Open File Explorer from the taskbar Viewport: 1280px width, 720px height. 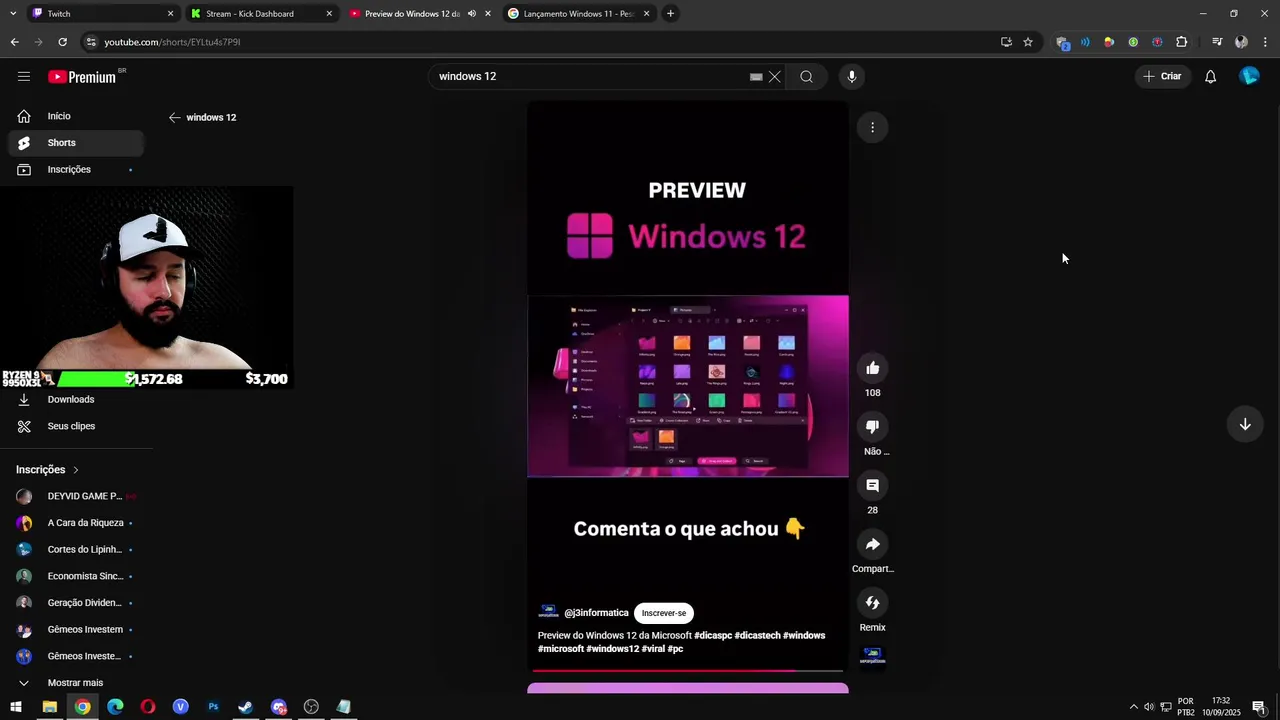tap(49, 707)
